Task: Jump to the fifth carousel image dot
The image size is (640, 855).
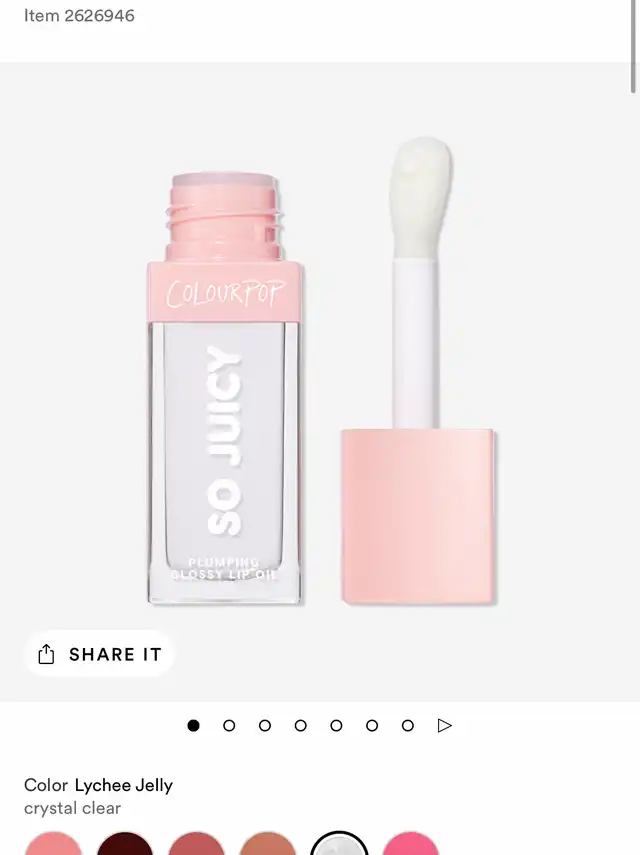Action: pyautogui.click(x=336, y=725)
